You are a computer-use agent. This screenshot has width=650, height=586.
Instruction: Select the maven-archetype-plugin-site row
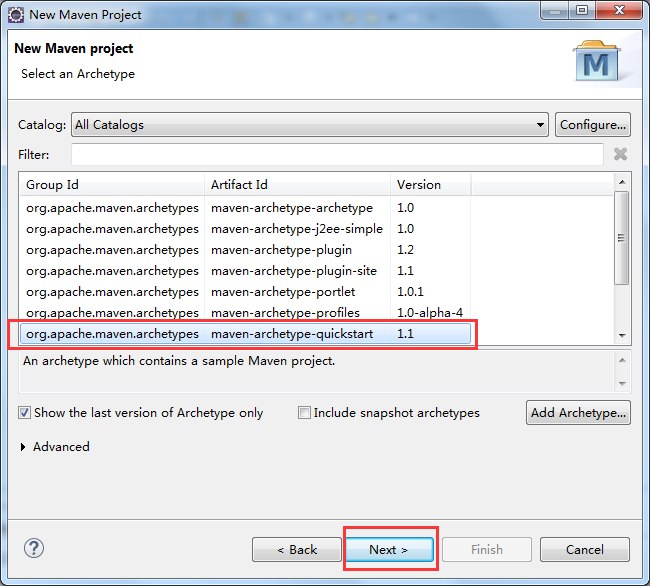point(245,271)
